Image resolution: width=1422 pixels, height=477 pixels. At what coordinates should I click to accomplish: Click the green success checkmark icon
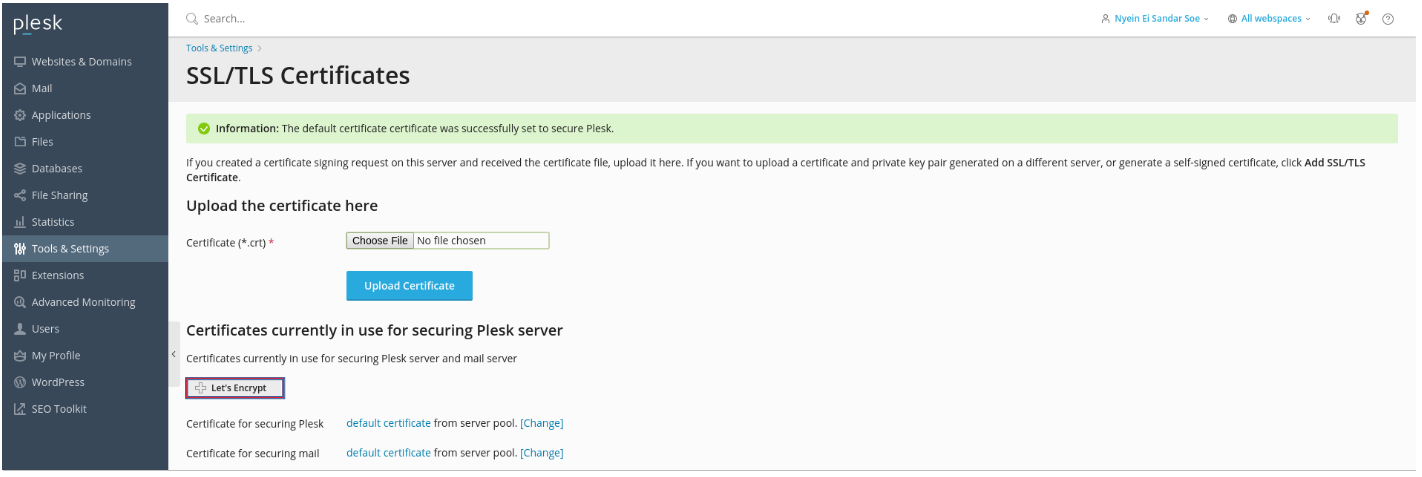[x=204, y=129]
